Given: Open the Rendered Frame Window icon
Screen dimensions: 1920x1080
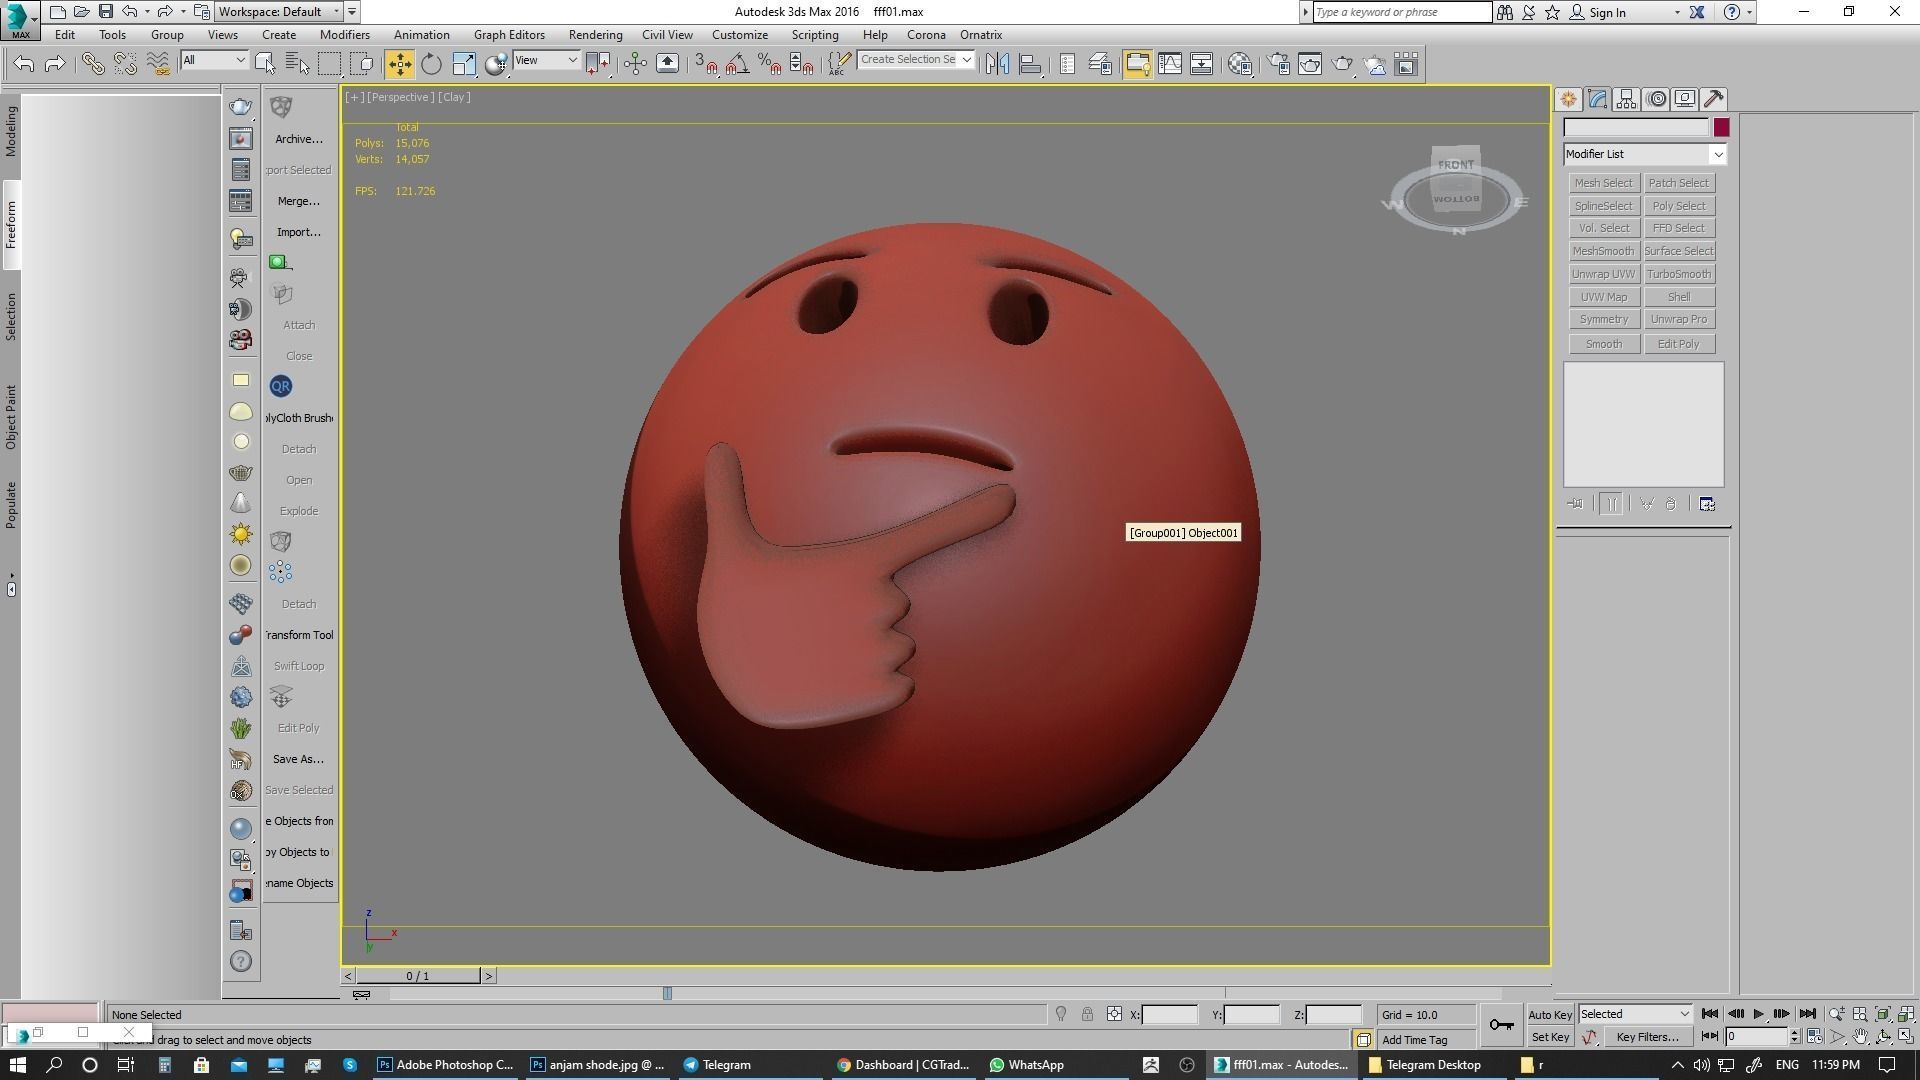Looking at the screenshot, I should [1310, 64].
